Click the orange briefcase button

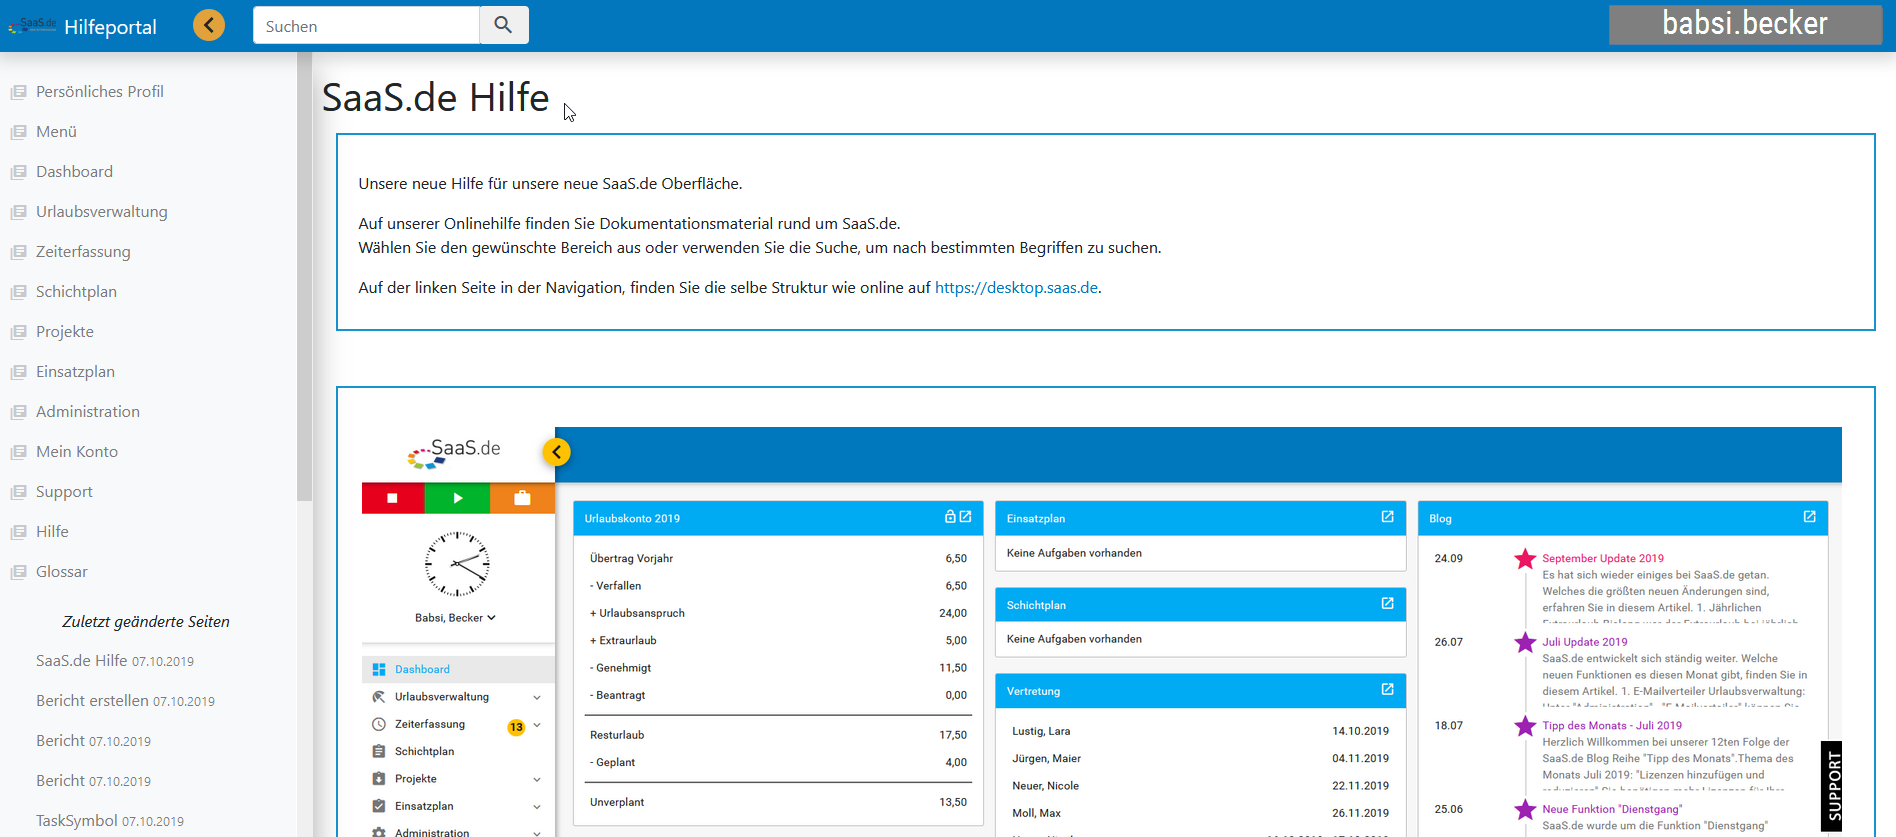click(x=522, y=498)
